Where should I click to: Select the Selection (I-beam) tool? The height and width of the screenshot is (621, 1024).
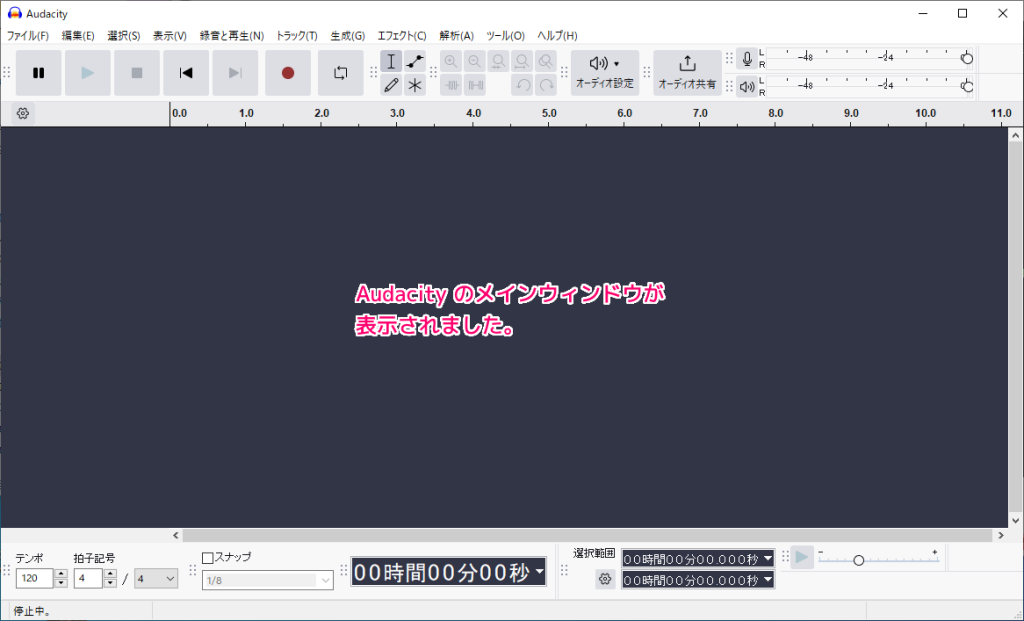point(391,61)
